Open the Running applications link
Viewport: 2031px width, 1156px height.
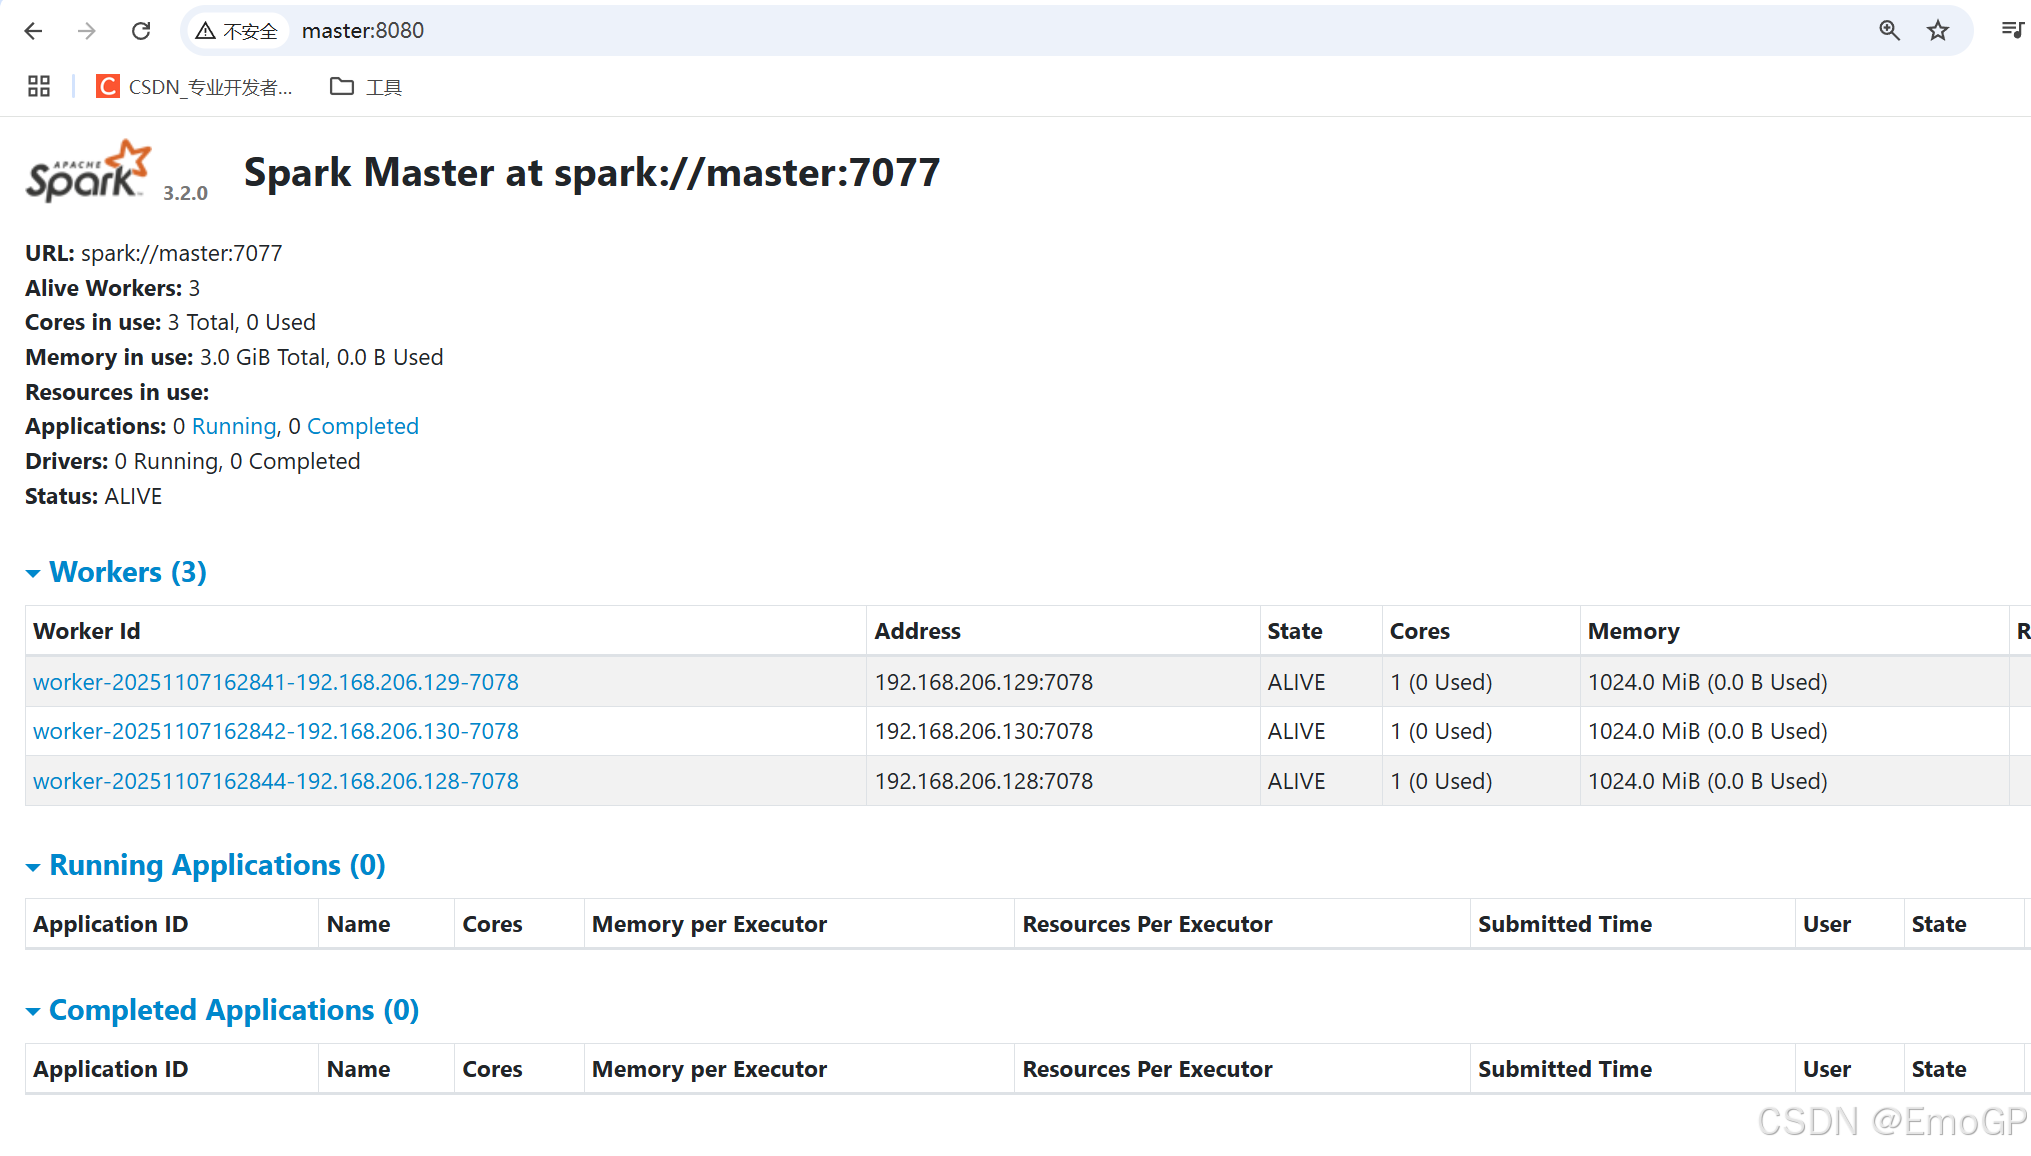coord(233,426)
